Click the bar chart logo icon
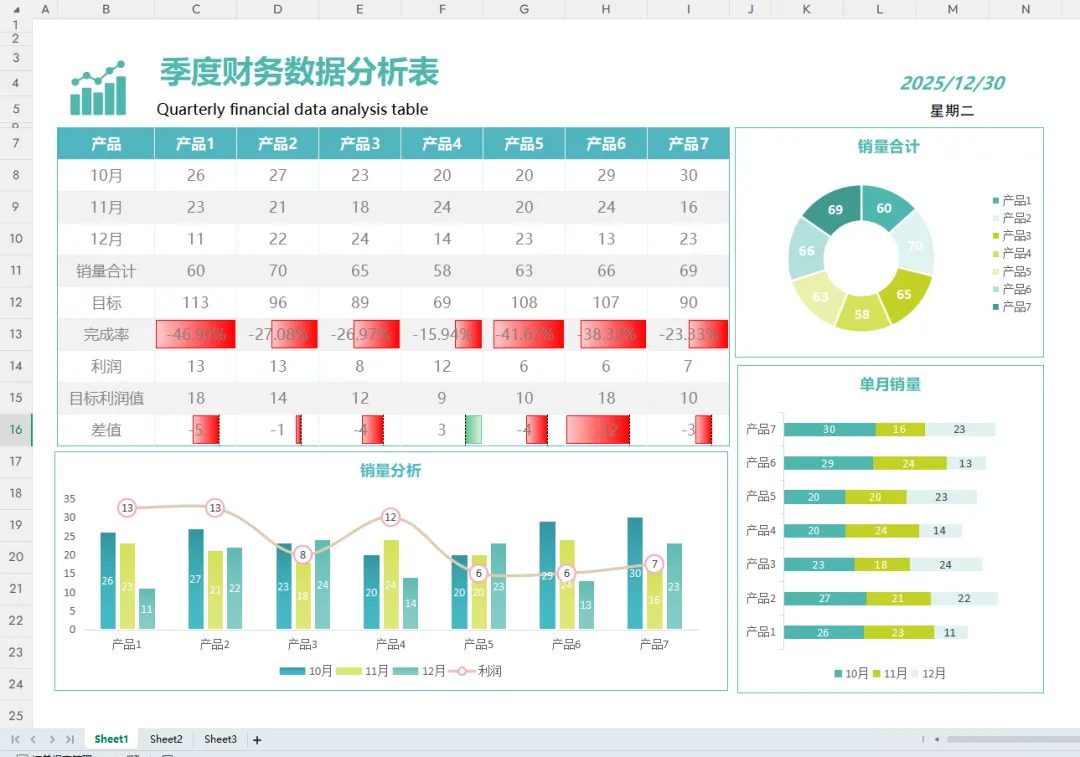 98,87
